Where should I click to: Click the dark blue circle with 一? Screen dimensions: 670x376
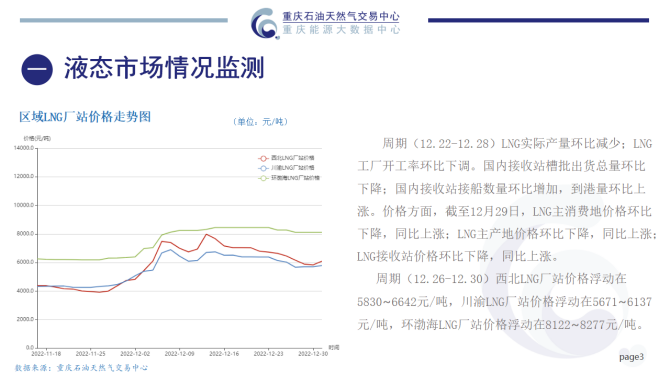coord(37,70)
